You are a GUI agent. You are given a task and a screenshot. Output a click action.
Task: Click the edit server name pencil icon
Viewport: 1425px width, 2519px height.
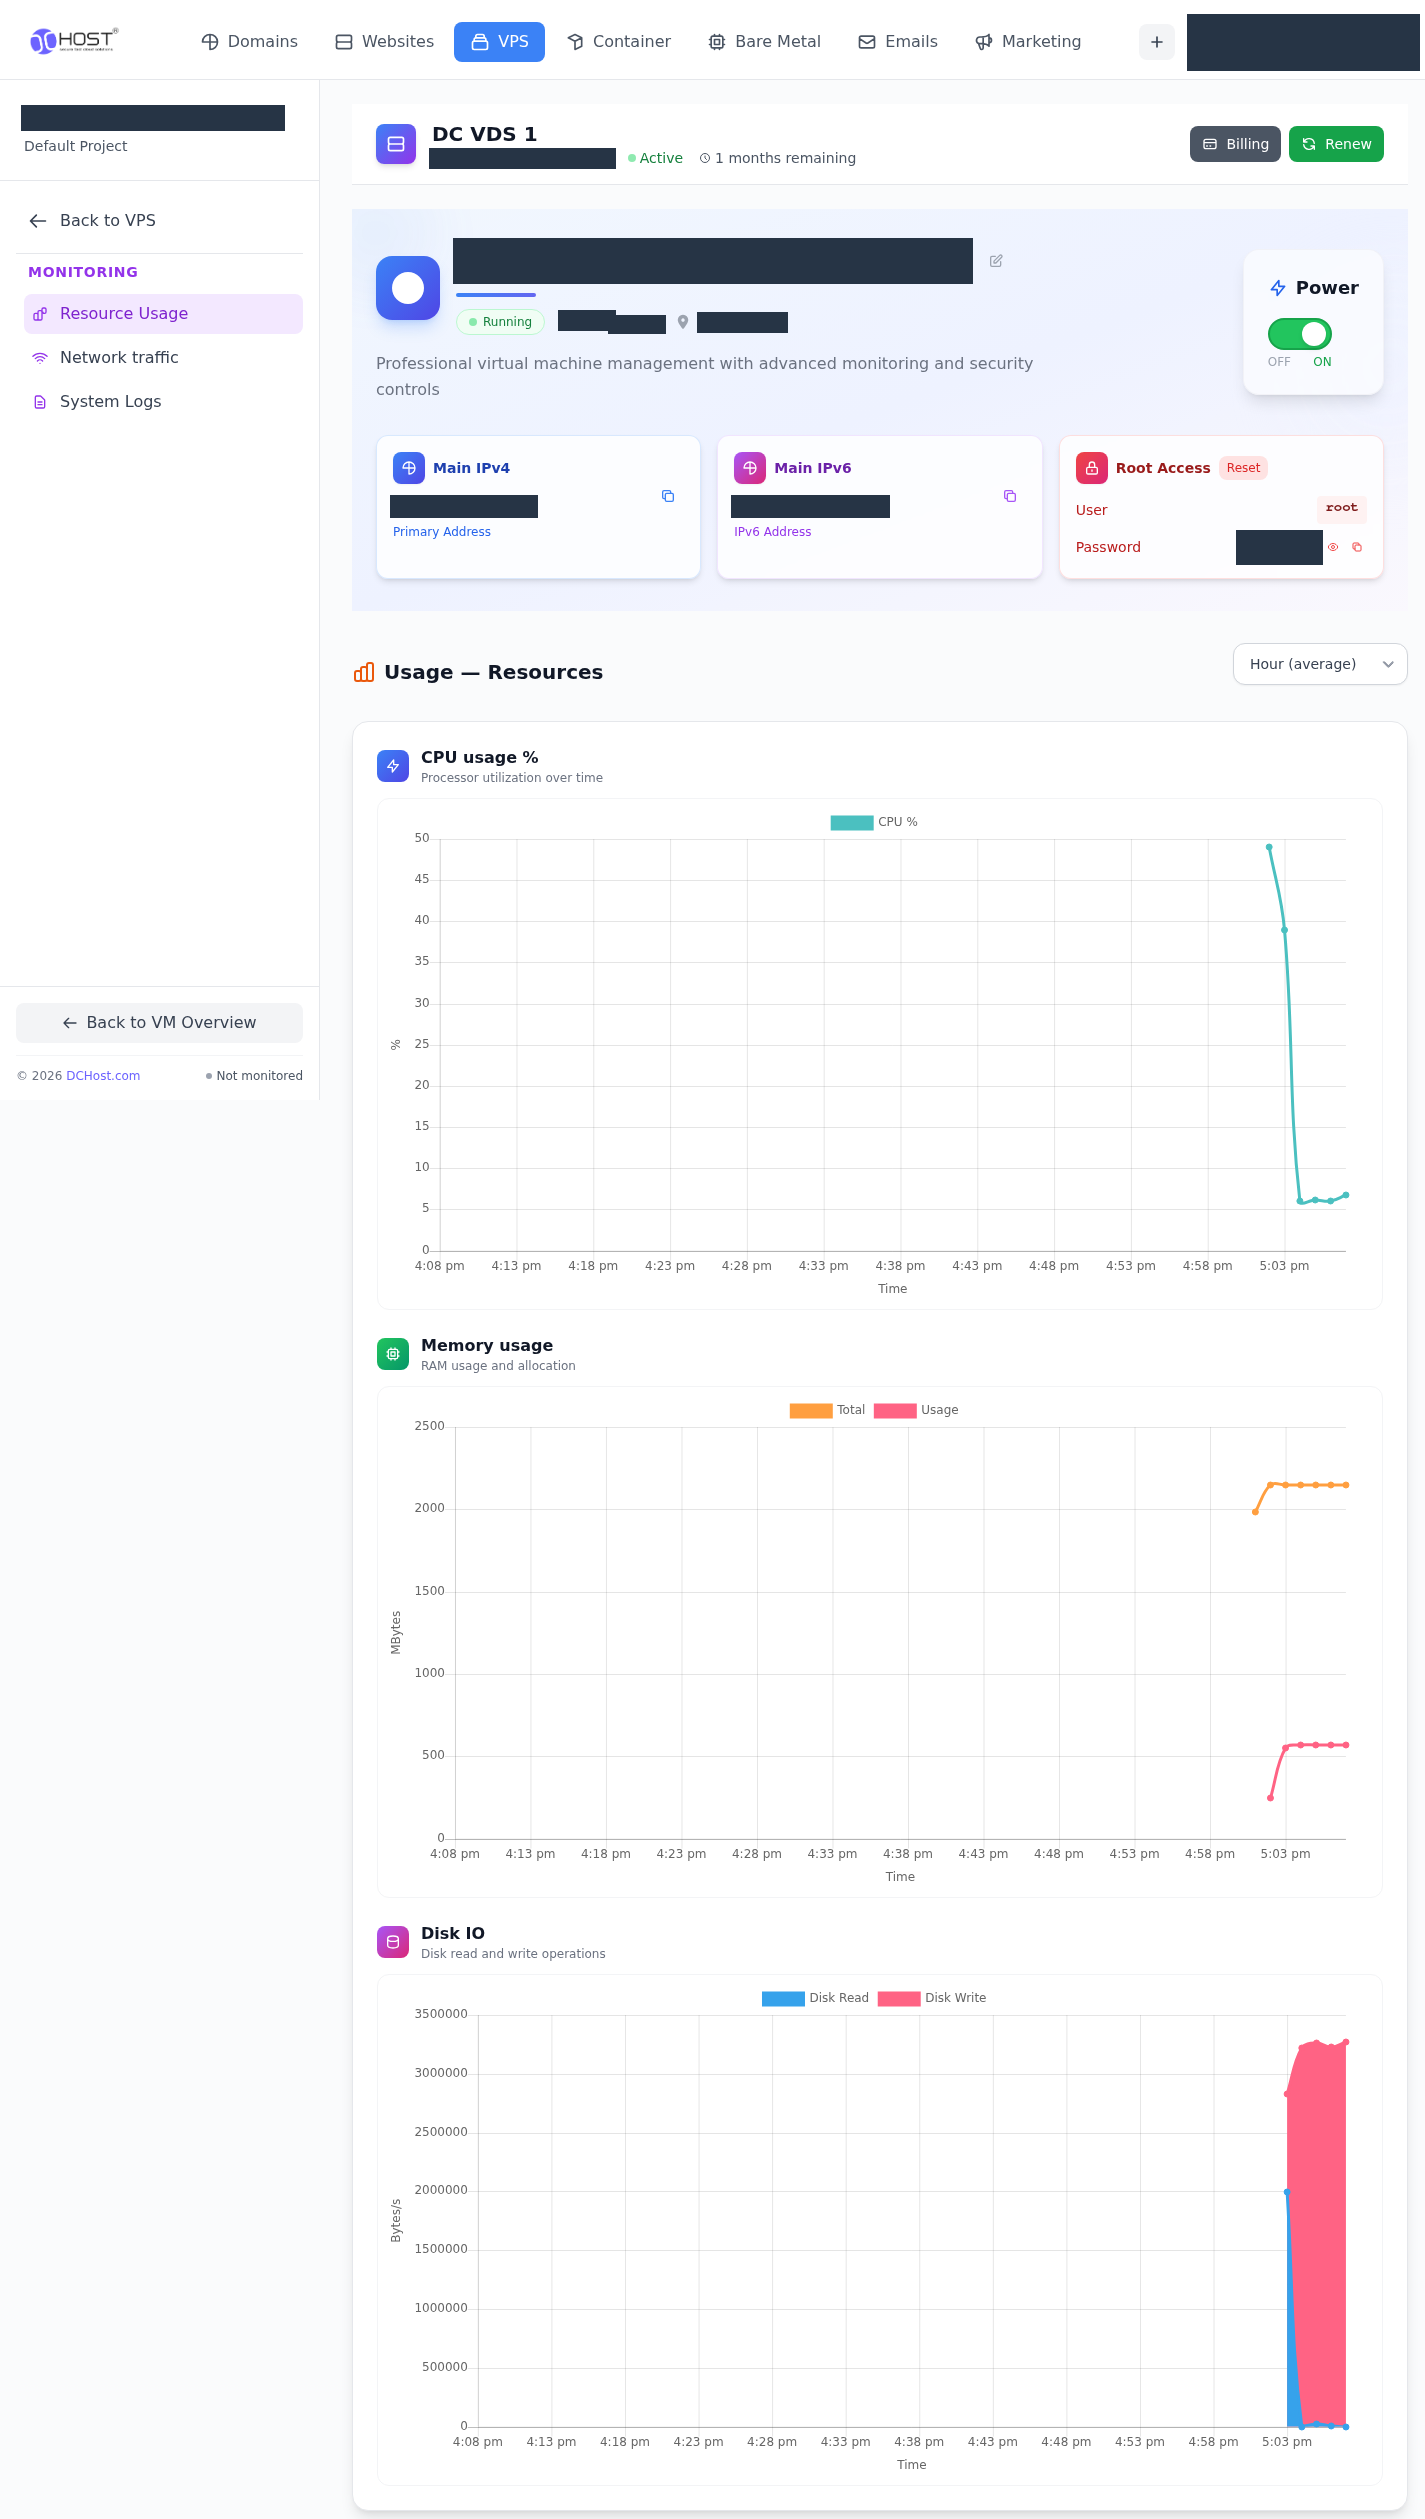(x=996, y=261)
